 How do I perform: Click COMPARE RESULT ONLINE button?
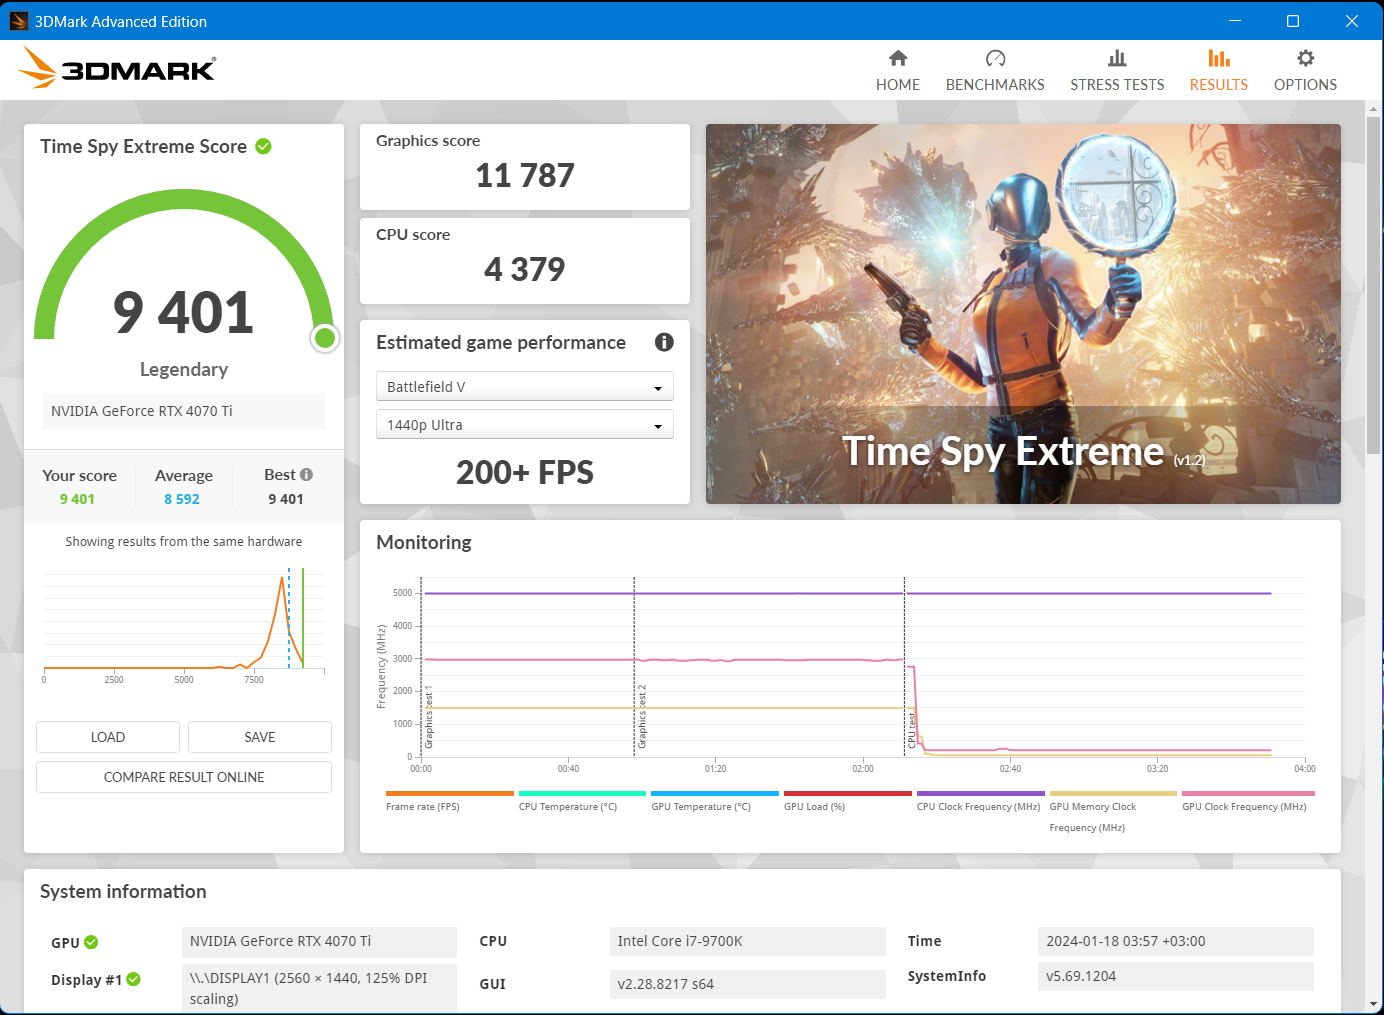(x=184, y=777)
